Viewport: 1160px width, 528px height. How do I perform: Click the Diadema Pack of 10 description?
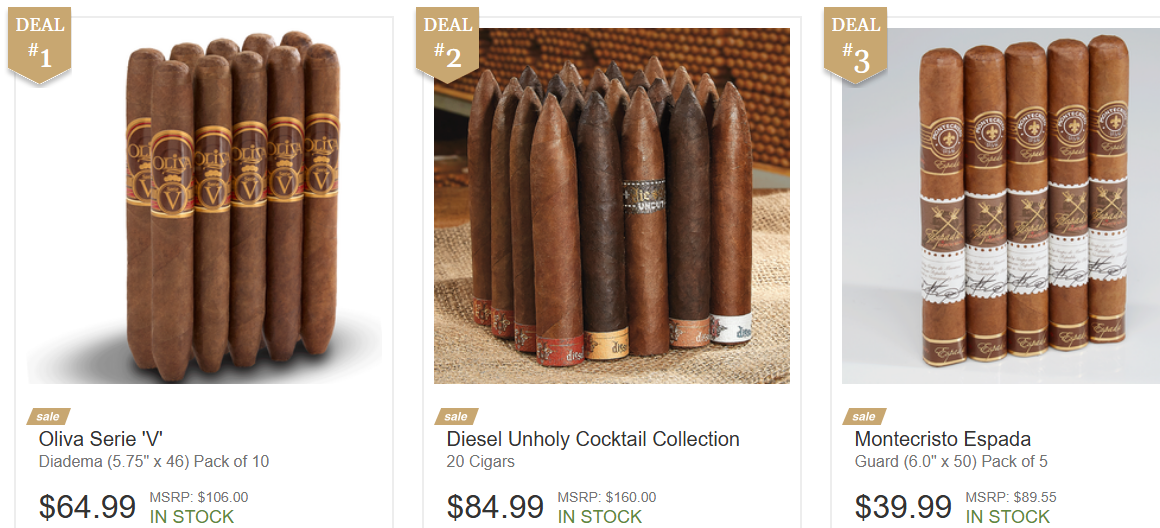pos(154,462)
